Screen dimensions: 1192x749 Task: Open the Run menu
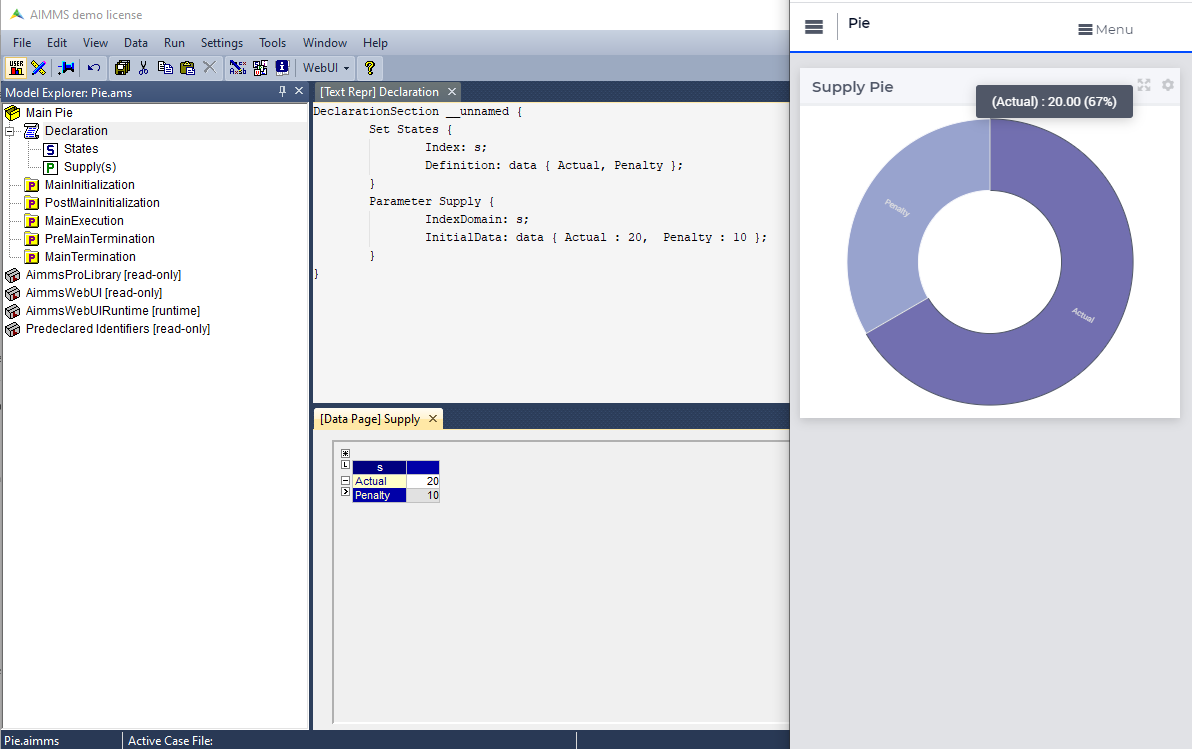pos(174,43)
